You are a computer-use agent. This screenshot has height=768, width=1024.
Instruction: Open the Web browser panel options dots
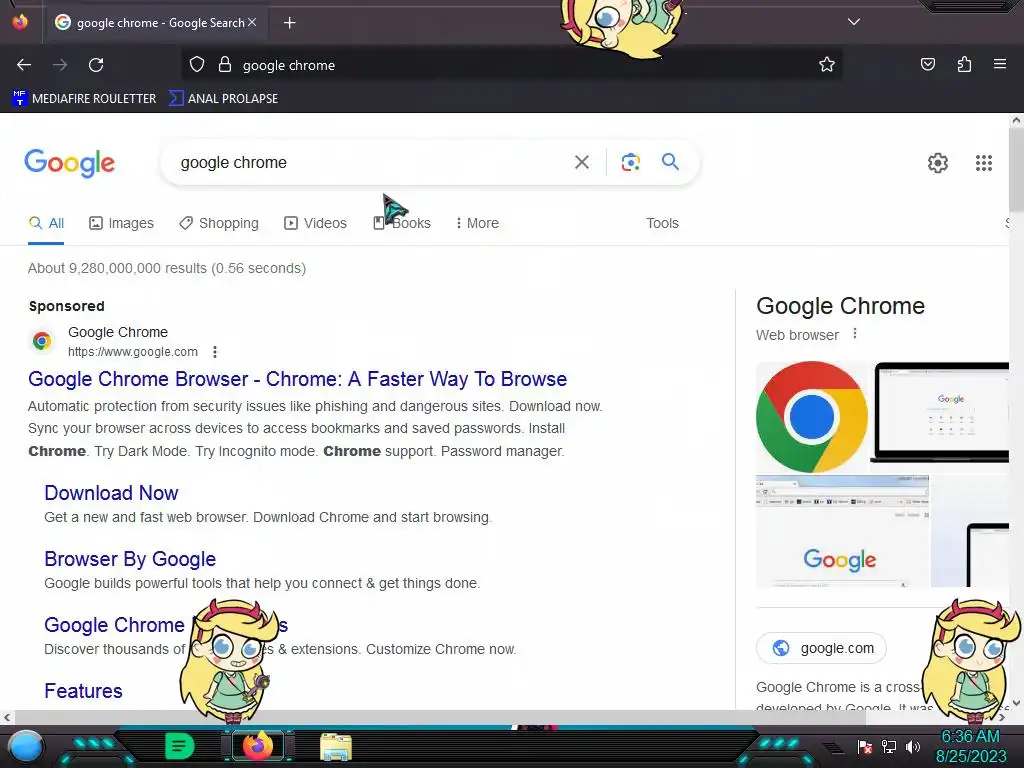(x=855, y=334)
